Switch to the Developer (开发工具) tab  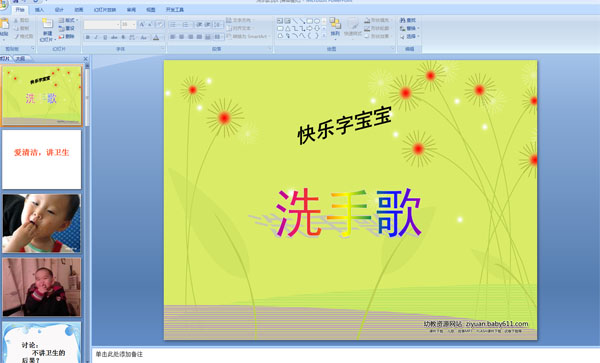(x=175, y=10)
